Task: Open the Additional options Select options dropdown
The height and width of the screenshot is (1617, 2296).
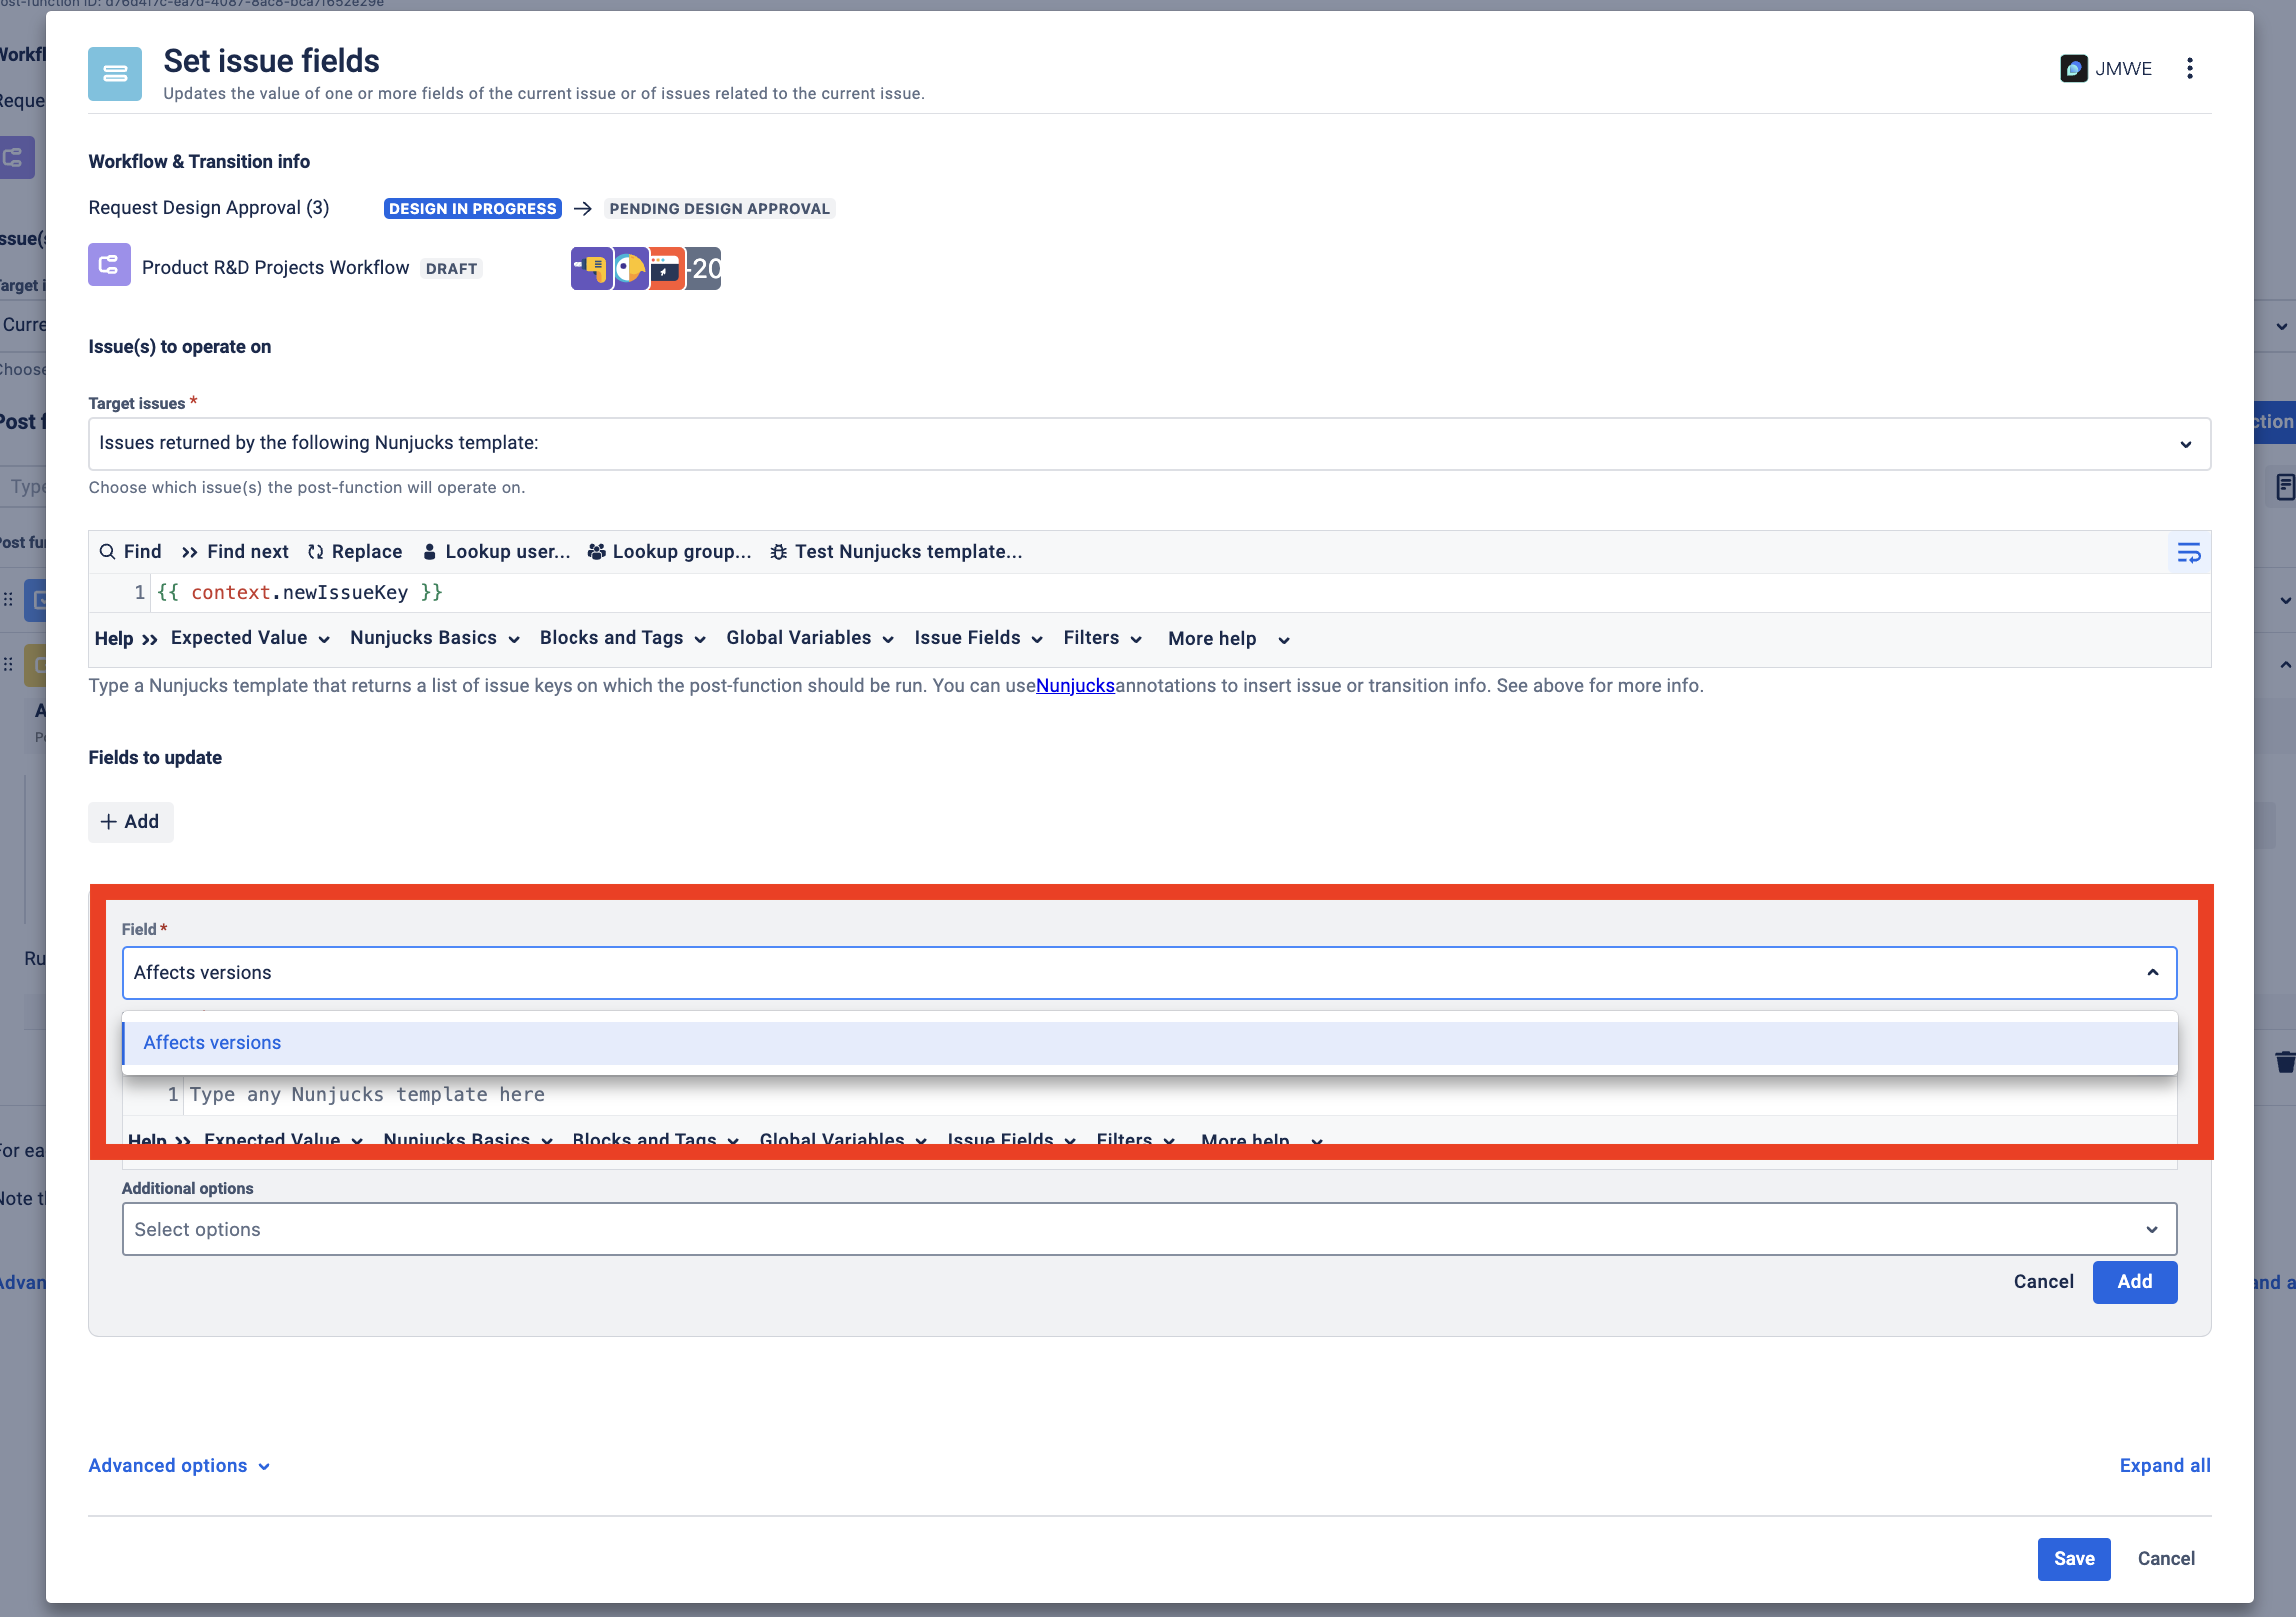Action: click(x=1149, y=1229)
